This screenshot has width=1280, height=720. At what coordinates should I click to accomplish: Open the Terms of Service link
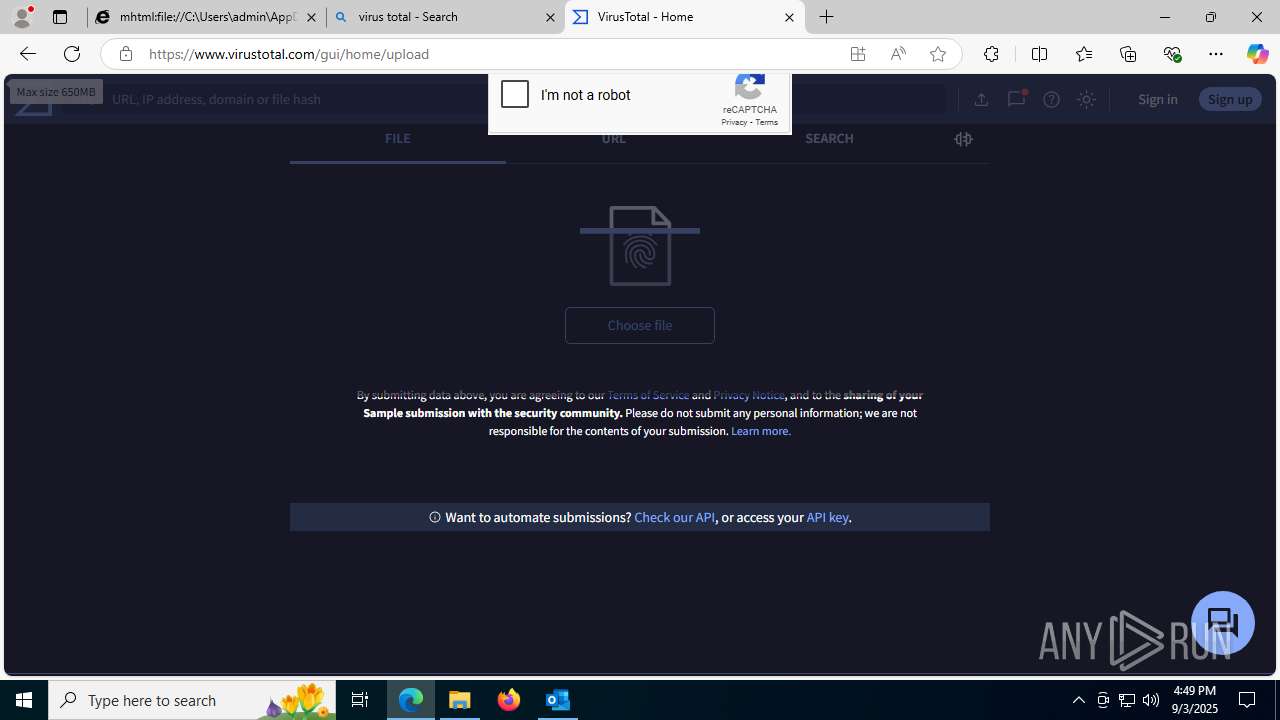tap(648, 395)
